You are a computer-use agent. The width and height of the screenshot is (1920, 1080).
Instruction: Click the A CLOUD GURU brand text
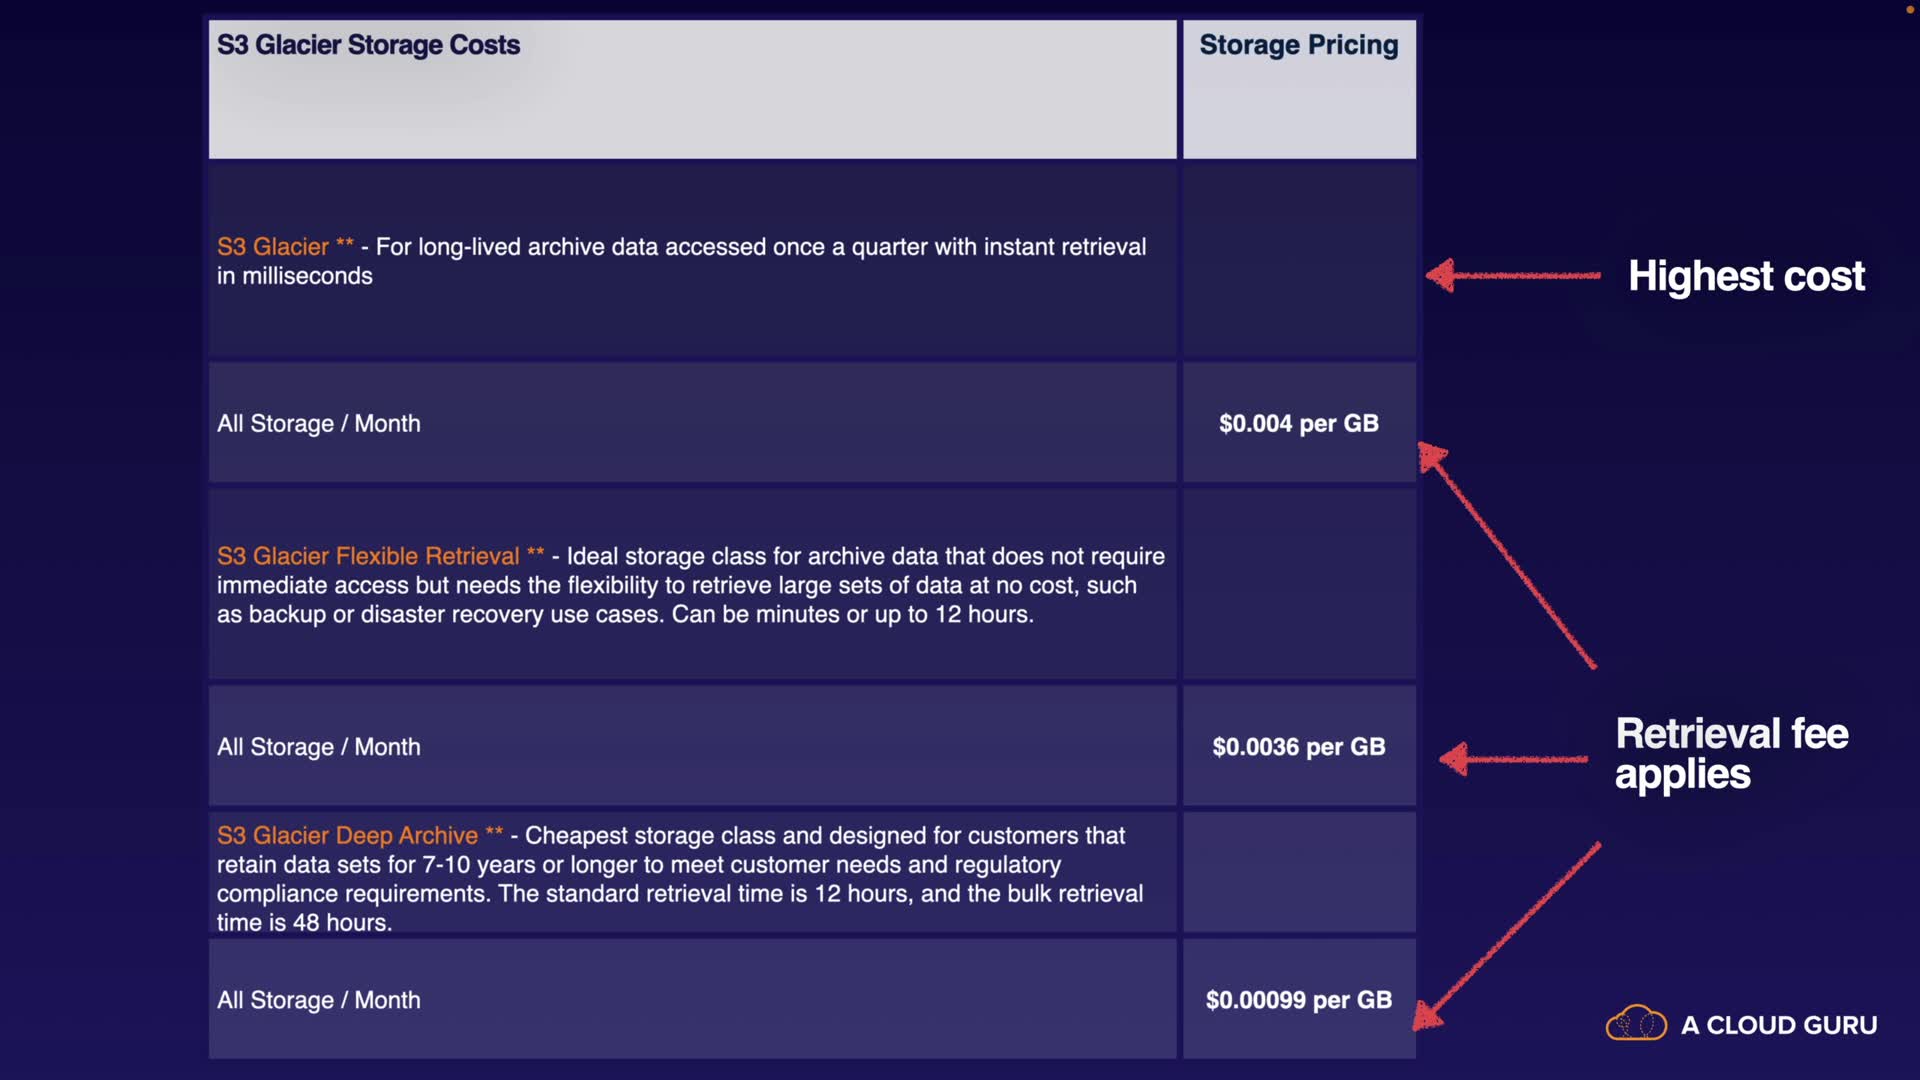[x=1778, y=1025]
